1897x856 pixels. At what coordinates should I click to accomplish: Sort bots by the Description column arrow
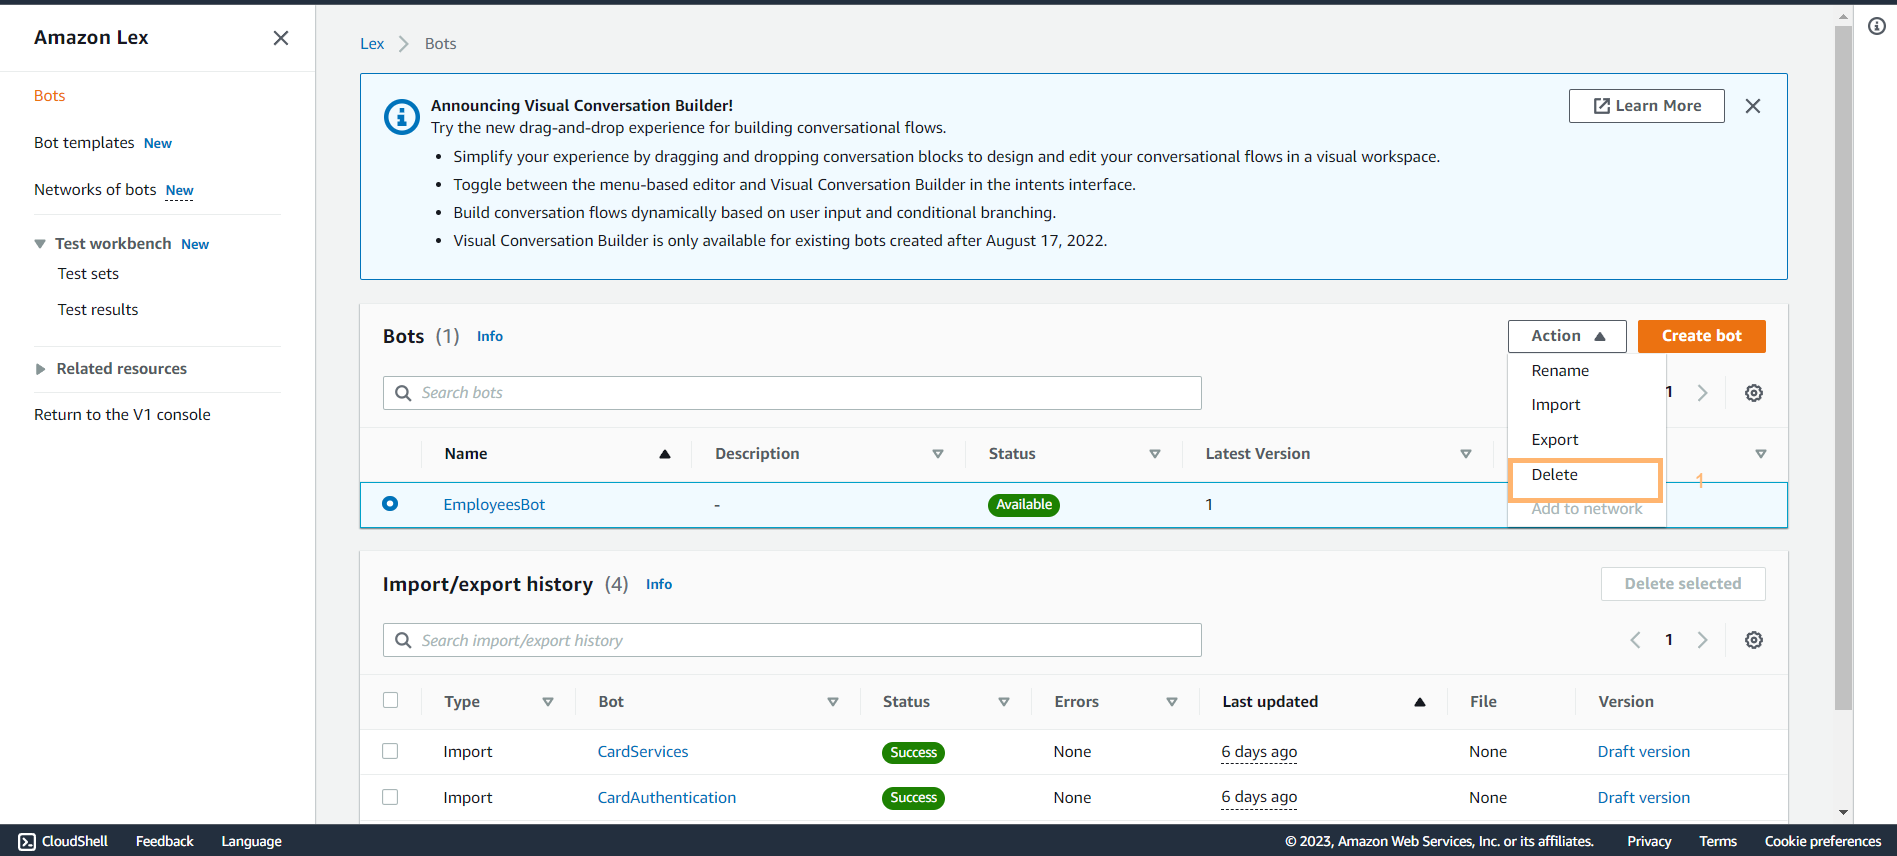pos(938,454)
